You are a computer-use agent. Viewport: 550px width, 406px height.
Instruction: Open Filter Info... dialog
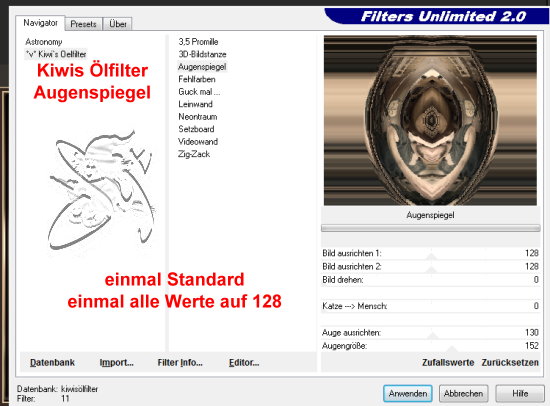(x=180, y=362)
